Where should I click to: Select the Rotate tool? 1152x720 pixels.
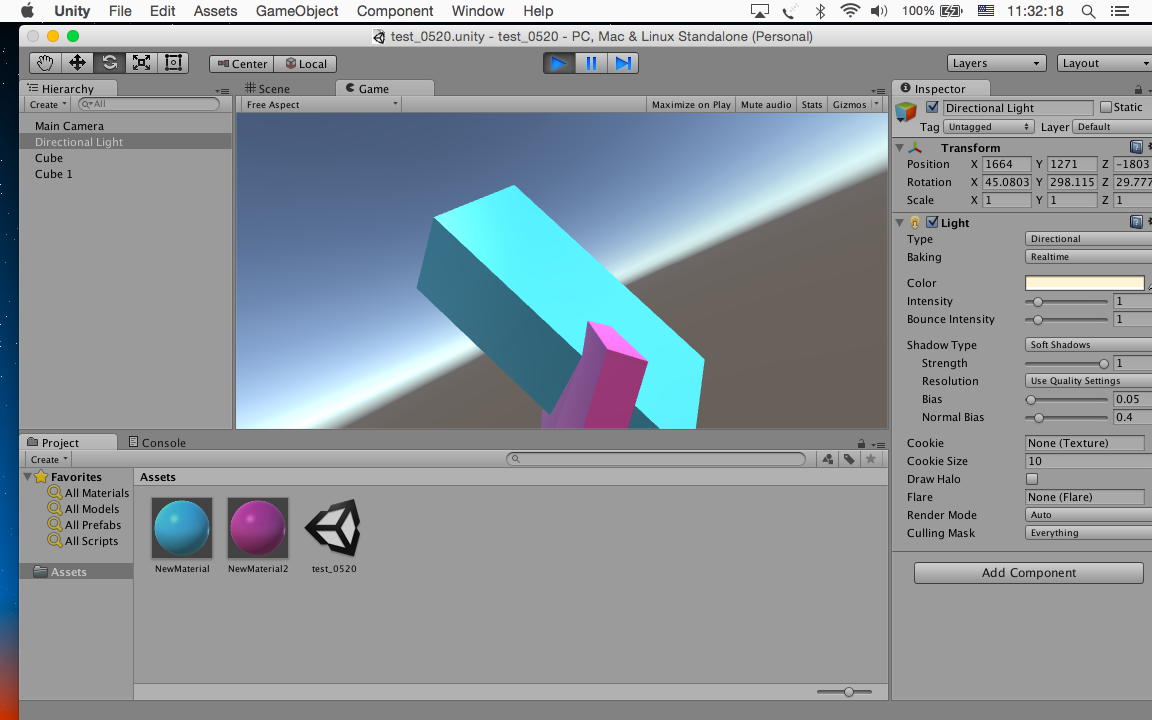(x=109, y=63)
